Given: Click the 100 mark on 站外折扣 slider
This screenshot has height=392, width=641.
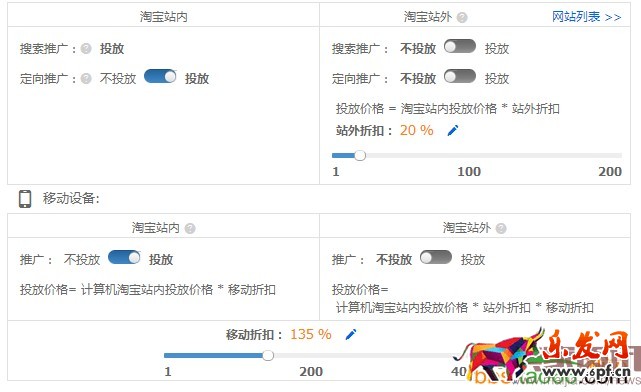Looking at the screenshot, I should pos(469,171).
